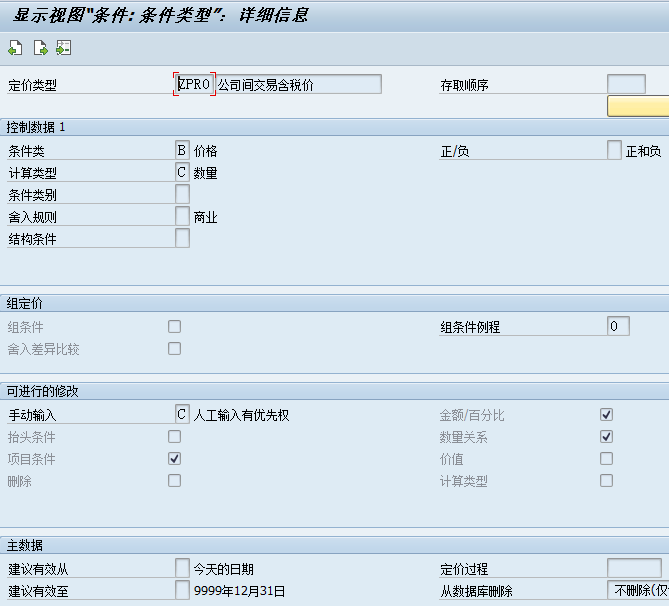Open the 从数据库删除 dropdown showing 不删除
The height and width of the screenshot is (606, 669).
coord(638,590)
